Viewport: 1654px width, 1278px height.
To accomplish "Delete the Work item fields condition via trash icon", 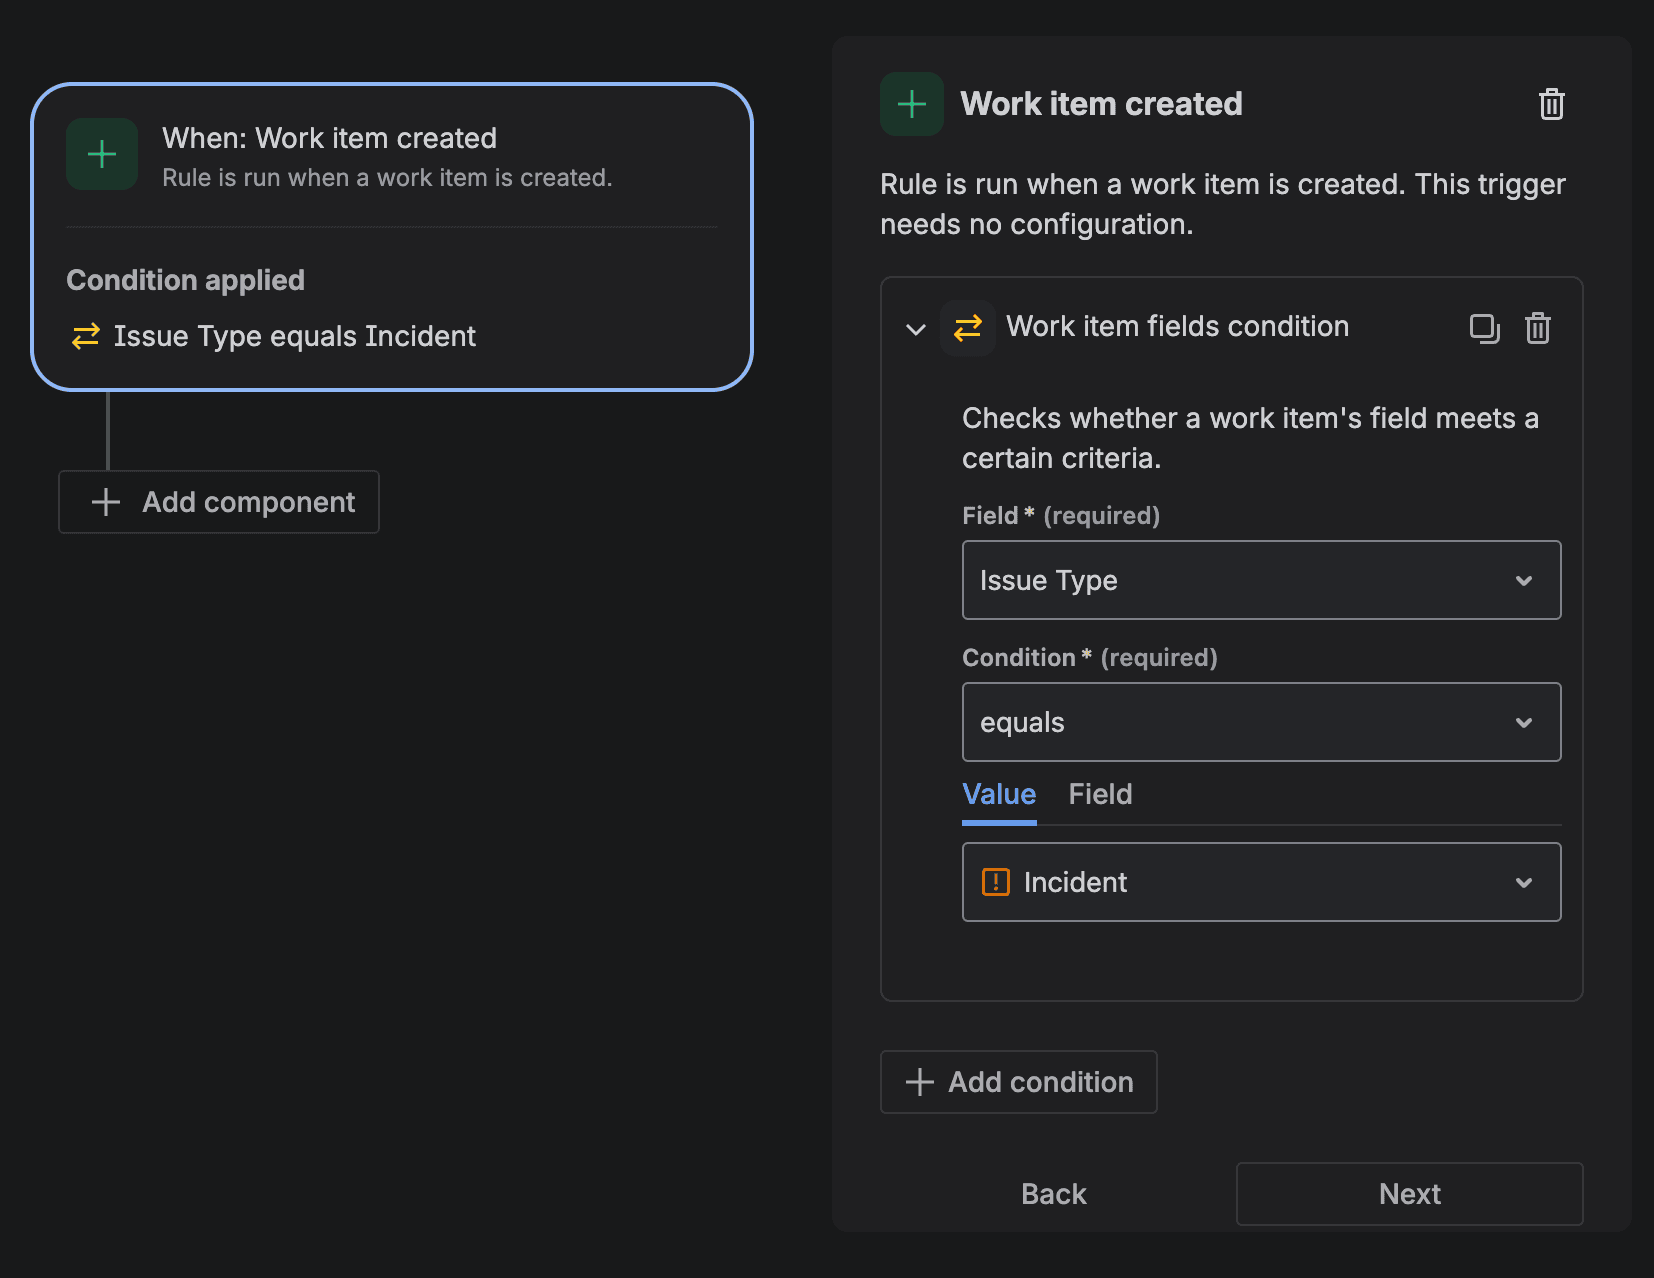I will point(1538,328).
